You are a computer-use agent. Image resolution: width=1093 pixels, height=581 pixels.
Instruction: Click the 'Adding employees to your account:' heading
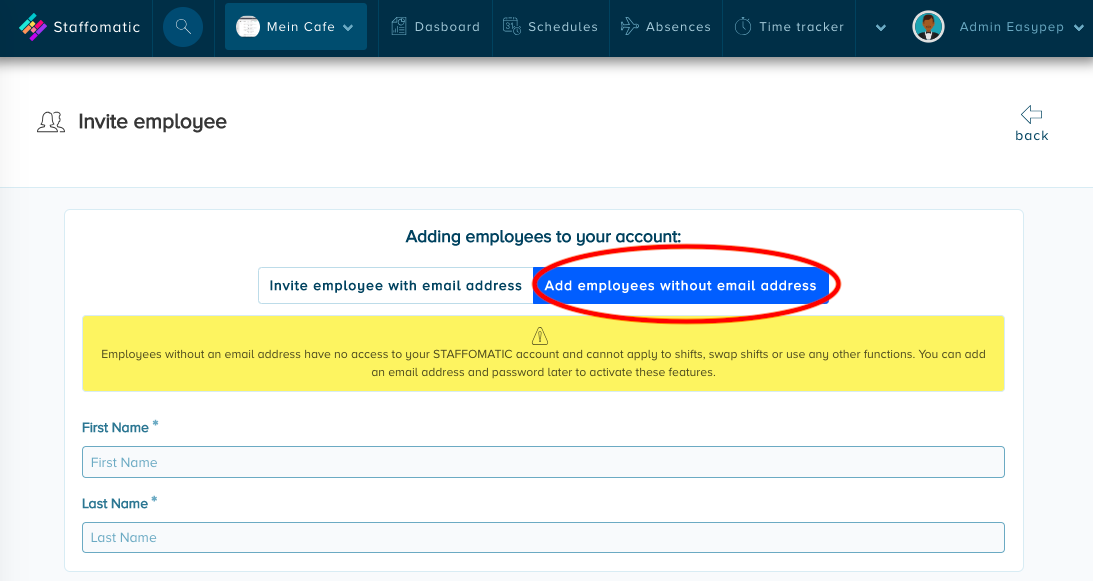click(543, 236)
